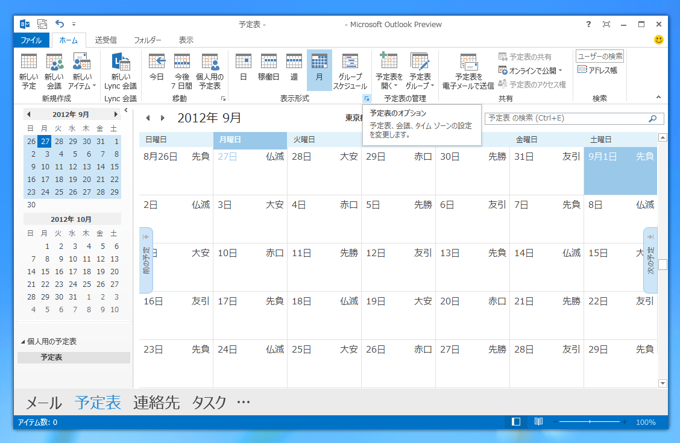Open the new items (新しいアイテム) menu

pos(82,72)
